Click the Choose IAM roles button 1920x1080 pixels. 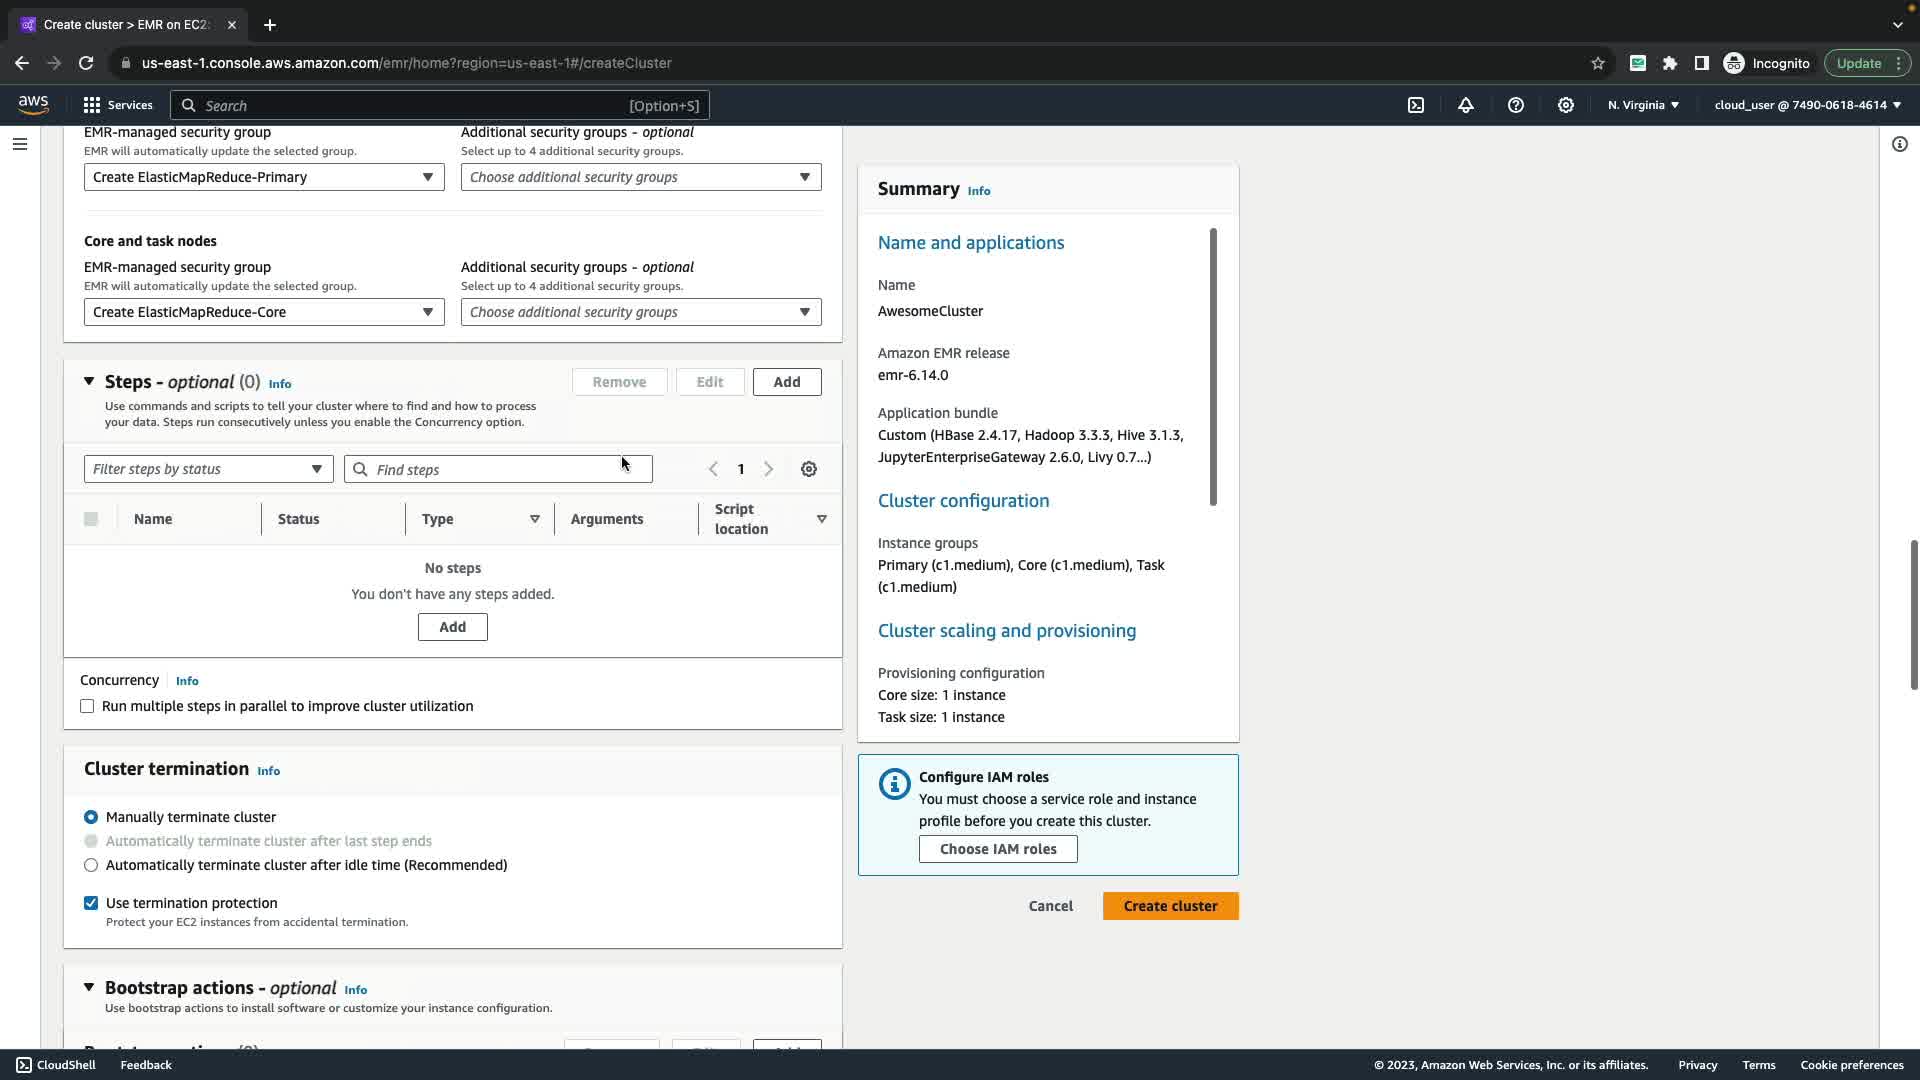coord(997,849)
